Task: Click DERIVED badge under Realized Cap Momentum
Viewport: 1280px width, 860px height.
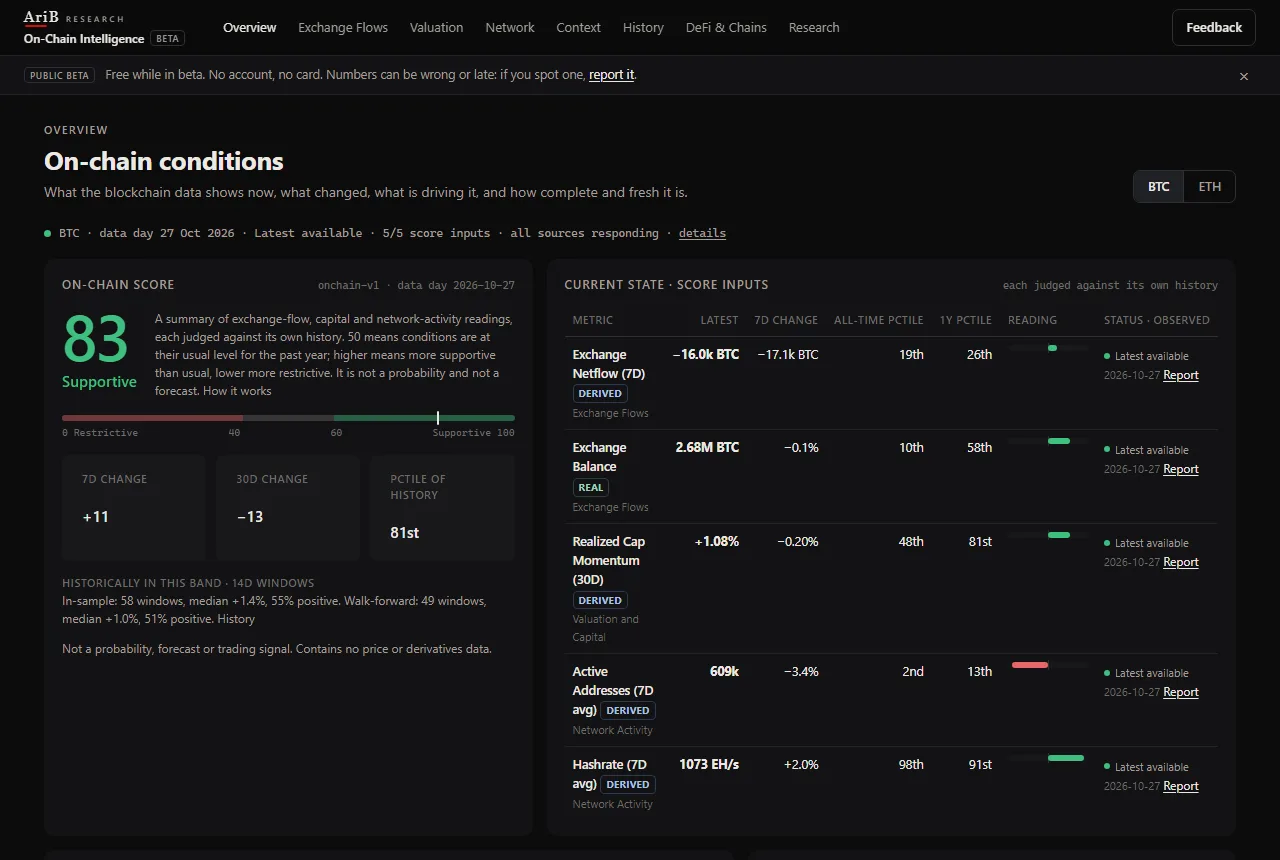Action: (x=600, y=601)
